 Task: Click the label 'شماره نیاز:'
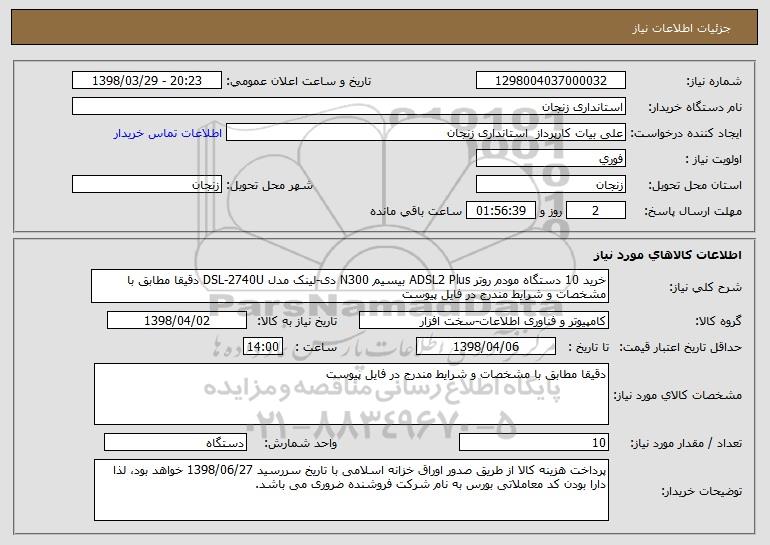click(x=714, y=81)
